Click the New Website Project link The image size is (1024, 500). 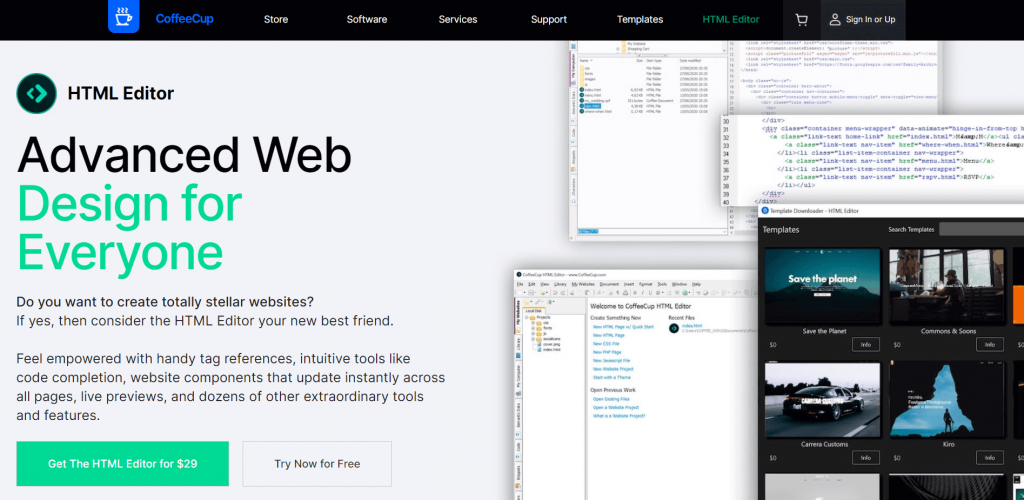(x=613, y=369)
